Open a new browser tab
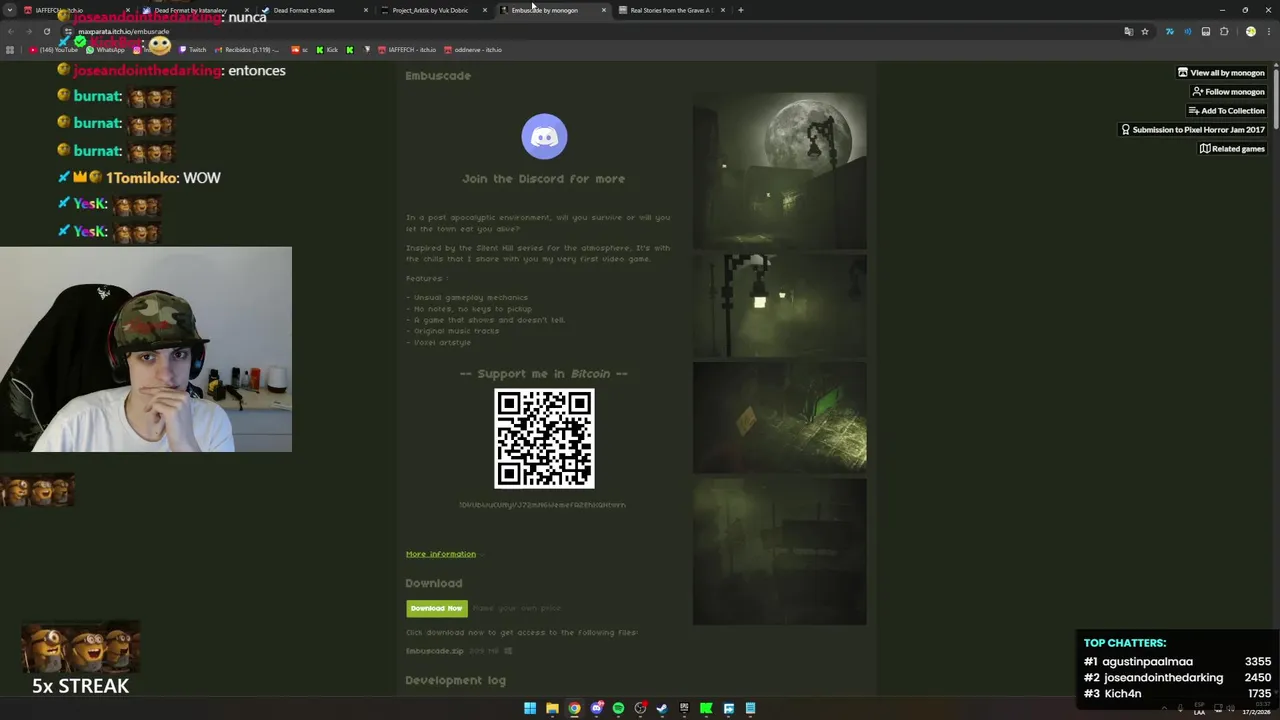The image size is (1280, 720). click(740, 10)
